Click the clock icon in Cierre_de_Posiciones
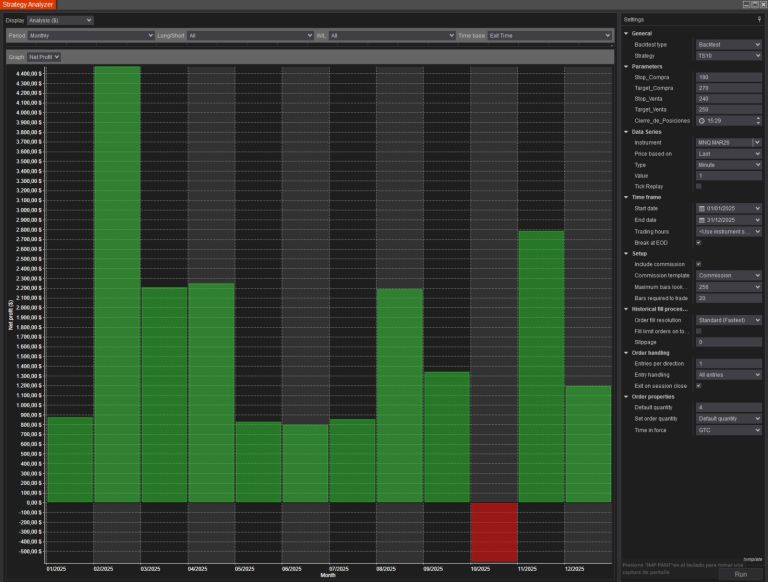 (x=701, y=121)
